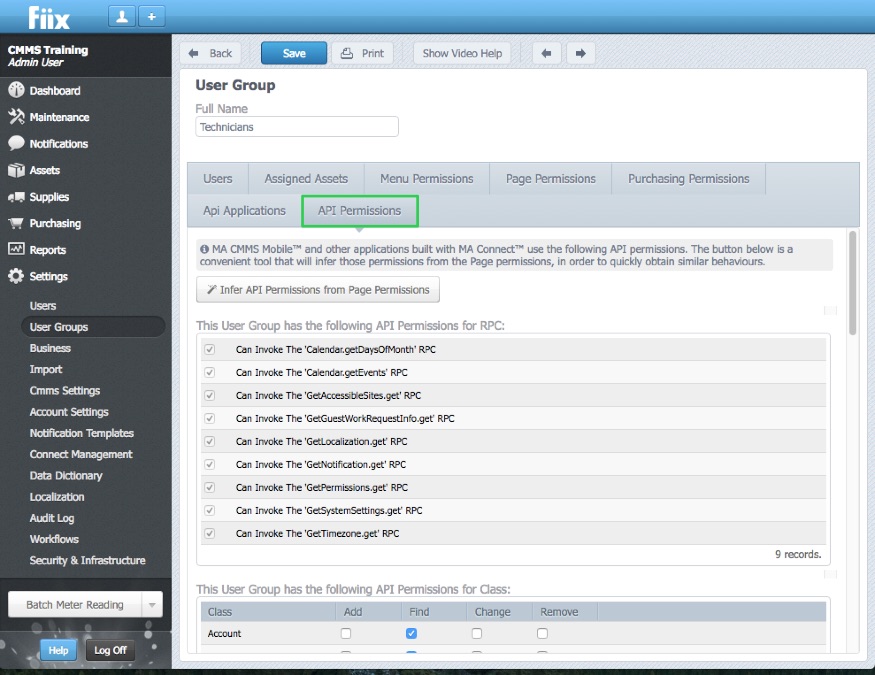Expand the Batch Meter Reading dropdown arrow

coord(152,605)
